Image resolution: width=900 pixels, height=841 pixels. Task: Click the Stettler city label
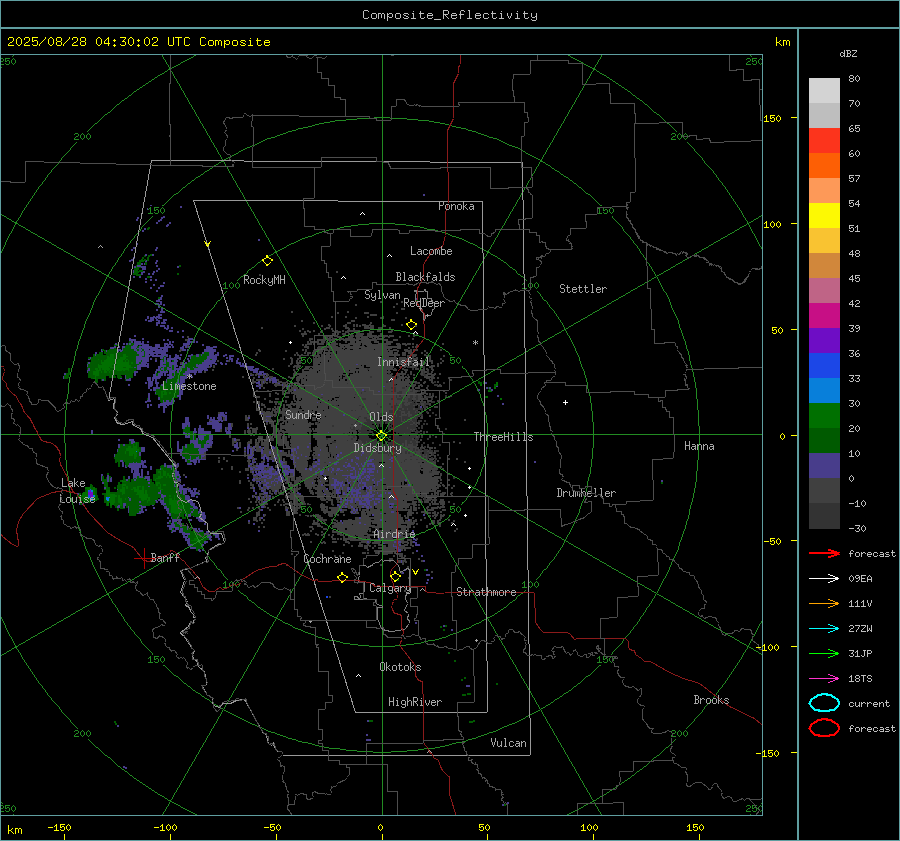click(583, 289)
